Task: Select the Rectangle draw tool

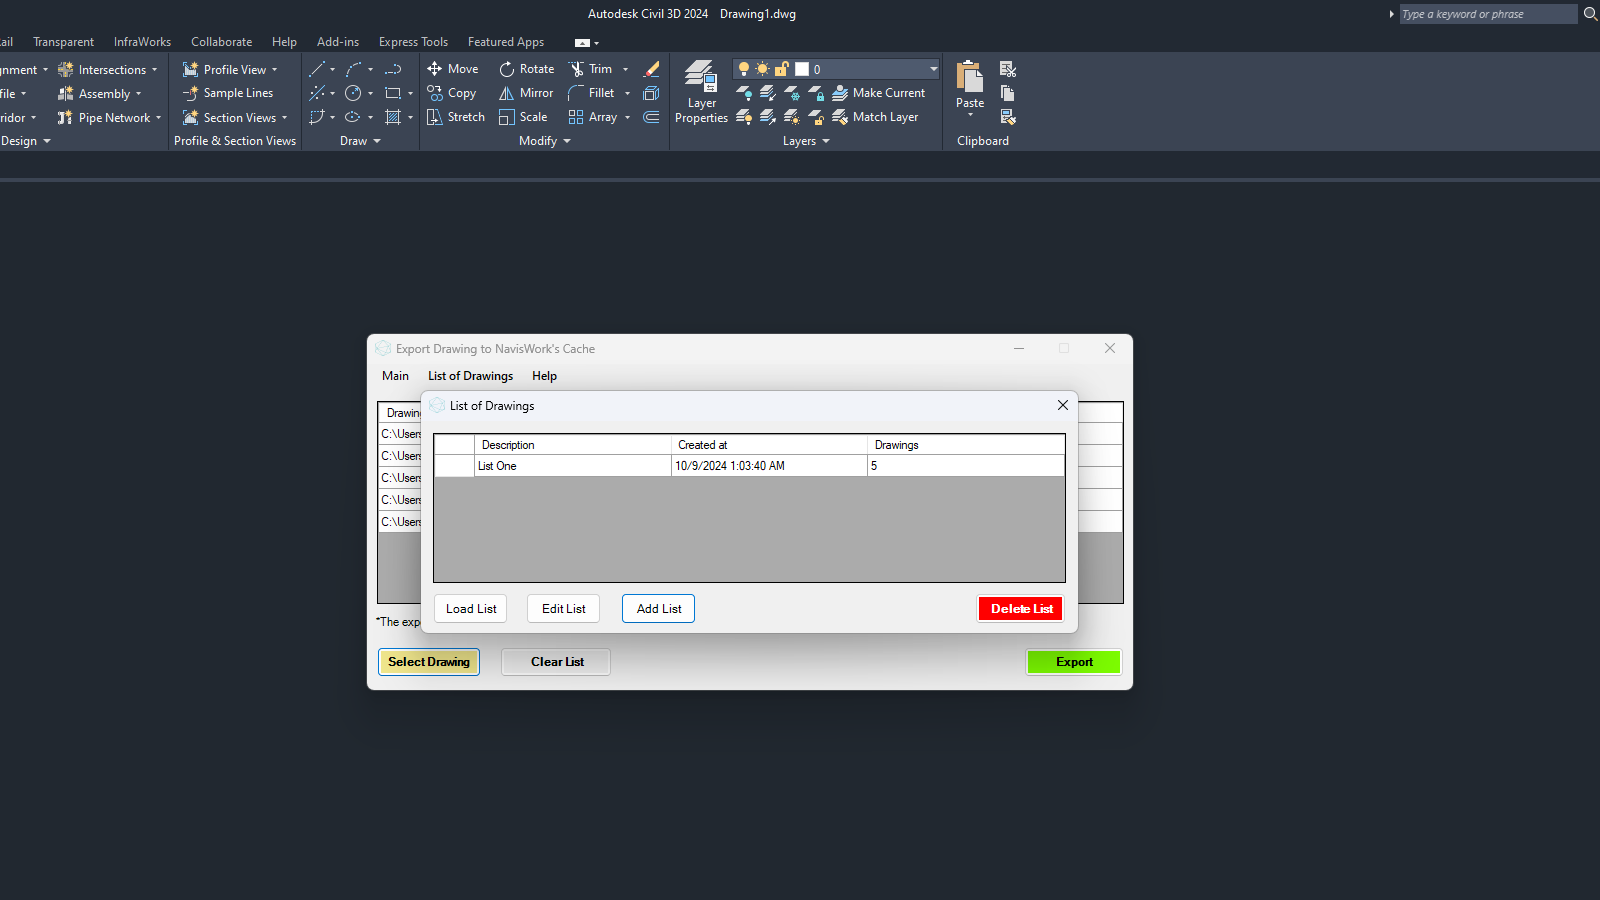Action: [x=393, y=93]
